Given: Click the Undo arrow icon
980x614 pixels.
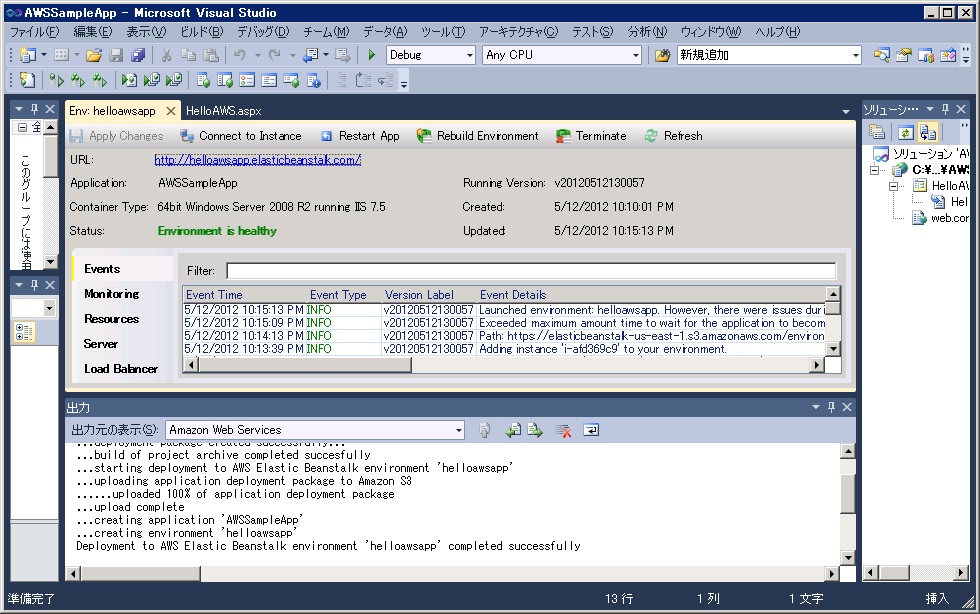Looking at the screenshot, I should coord(239,55).
